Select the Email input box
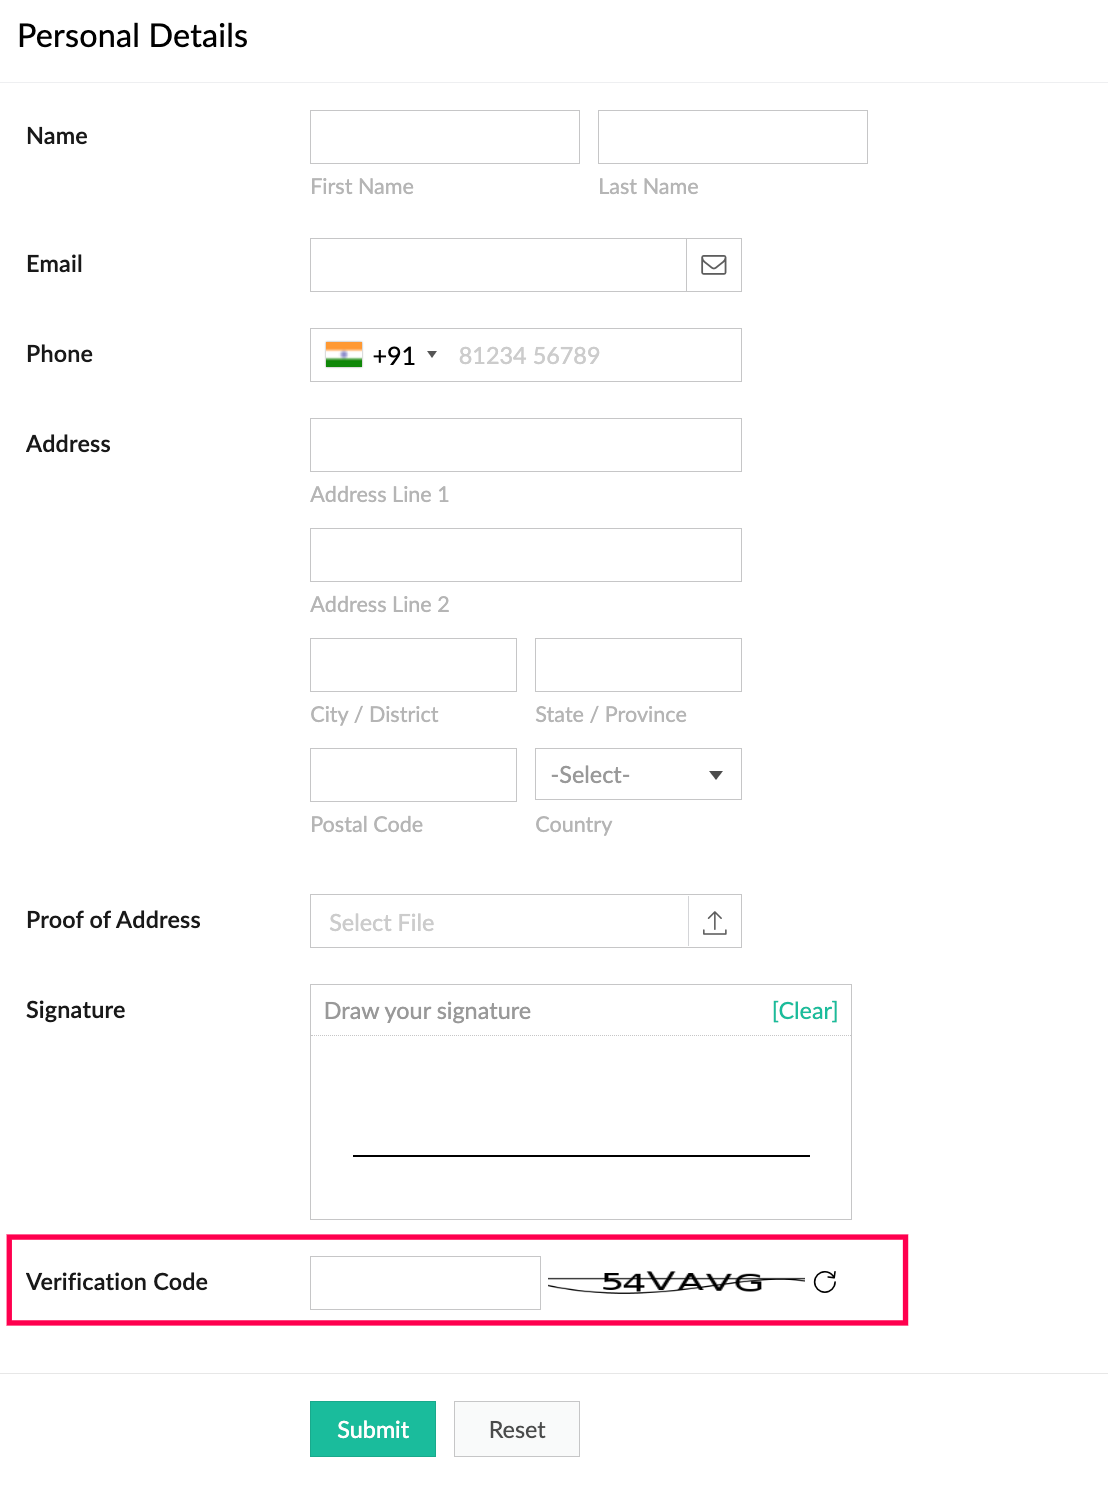Viewport: 1108px width, 1492px height. pyautogui.click(x=498, y=265)
